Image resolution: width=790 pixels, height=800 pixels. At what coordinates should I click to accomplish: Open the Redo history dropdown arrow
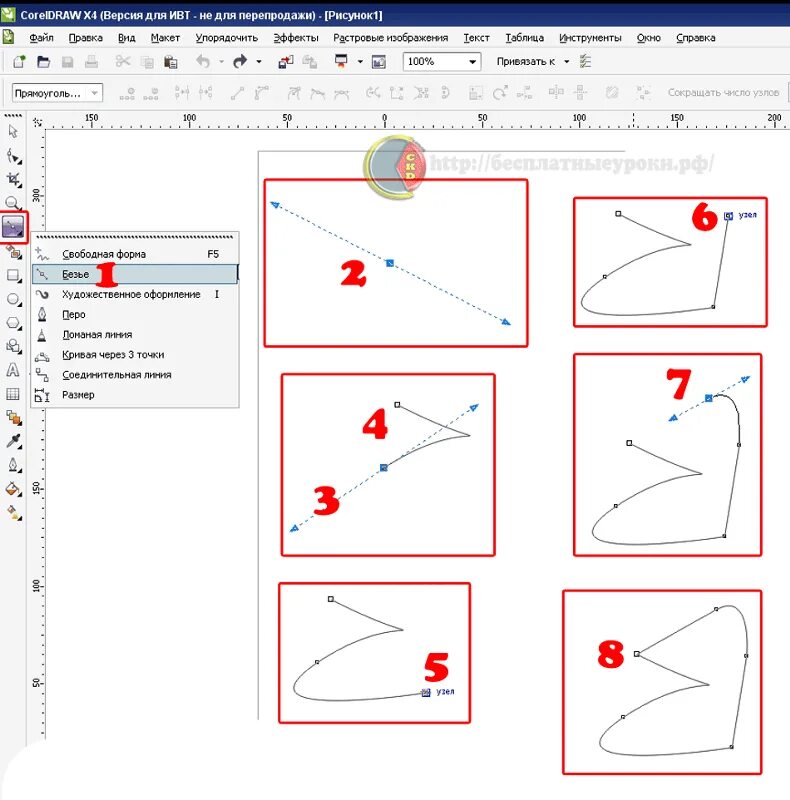(259, 62)
